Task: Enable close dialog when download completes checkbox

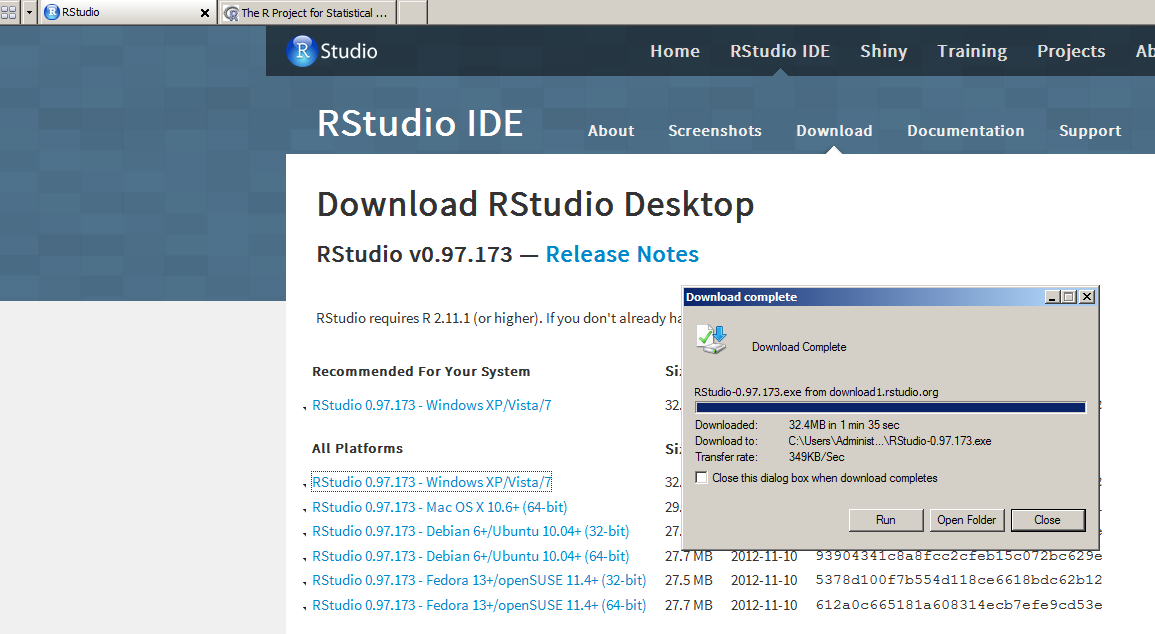Action: [702, 478]
